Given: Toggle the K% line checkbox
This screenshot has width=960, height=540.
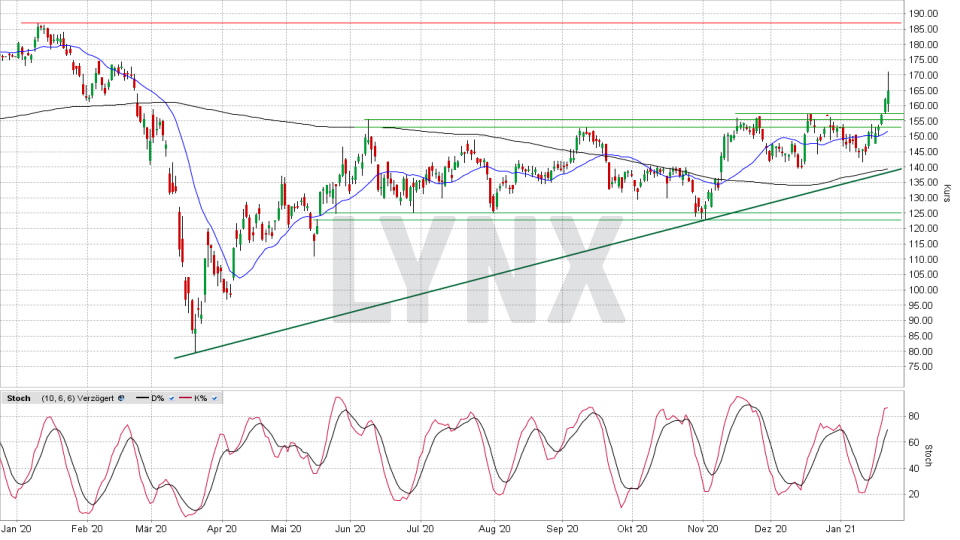Looking at the screenshot, I should click(x=214, y=399).
